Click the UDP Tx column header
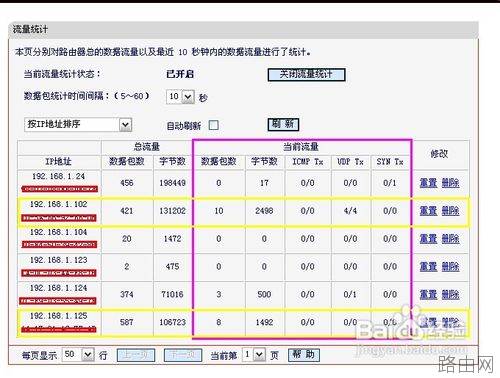This screenshot has width=500, height=378. coord(350,162)
